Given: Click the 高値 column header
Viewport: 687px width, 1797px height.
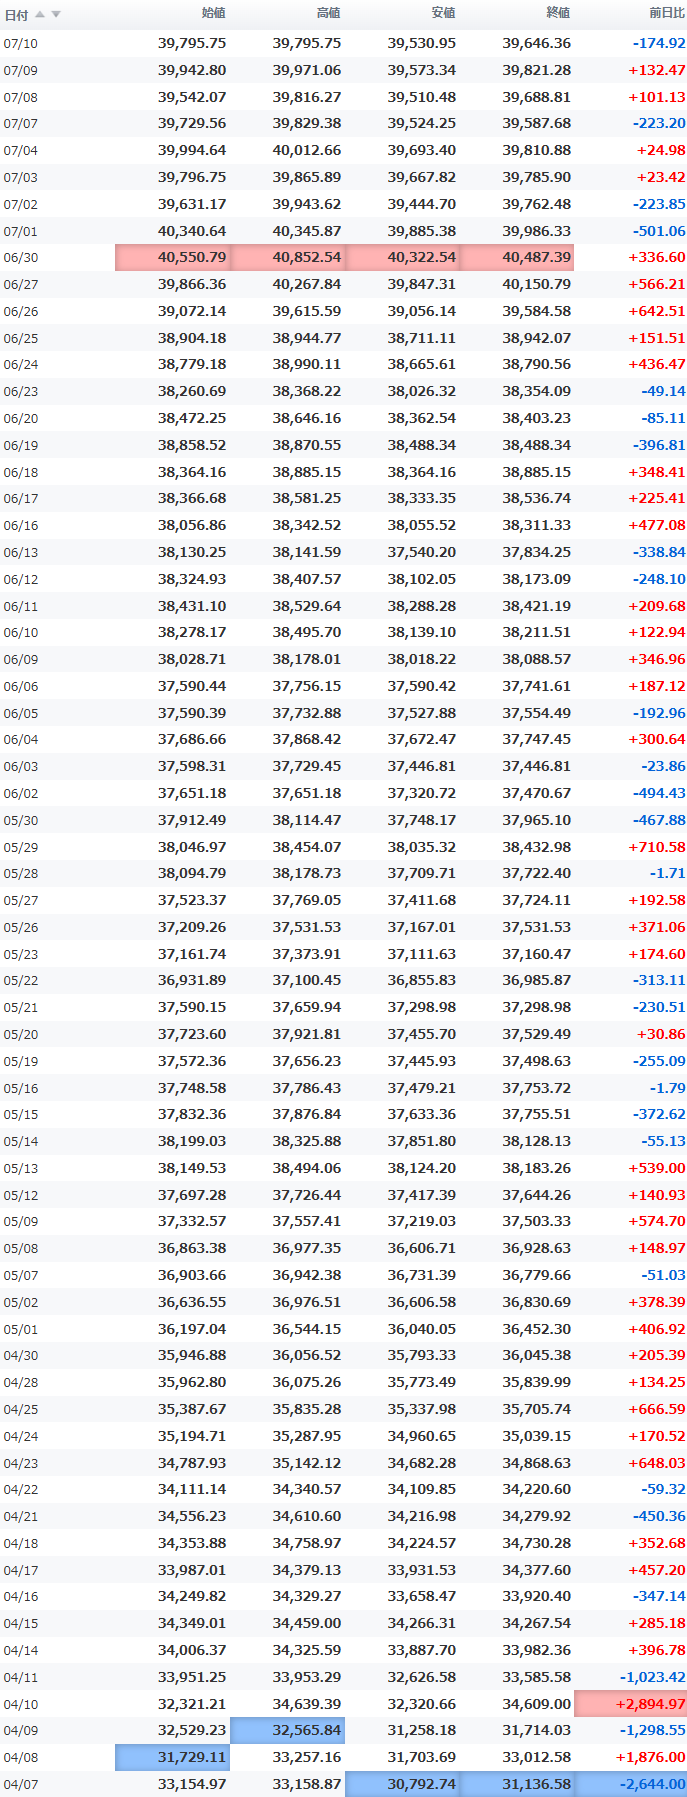Looking at the screenshot, I should click(x=329, y=13).
